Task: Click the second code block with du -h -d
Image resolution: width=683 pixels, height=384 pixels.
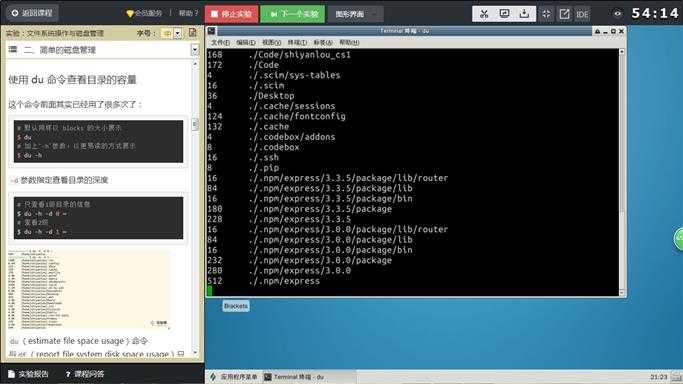Action: [98, 218]
